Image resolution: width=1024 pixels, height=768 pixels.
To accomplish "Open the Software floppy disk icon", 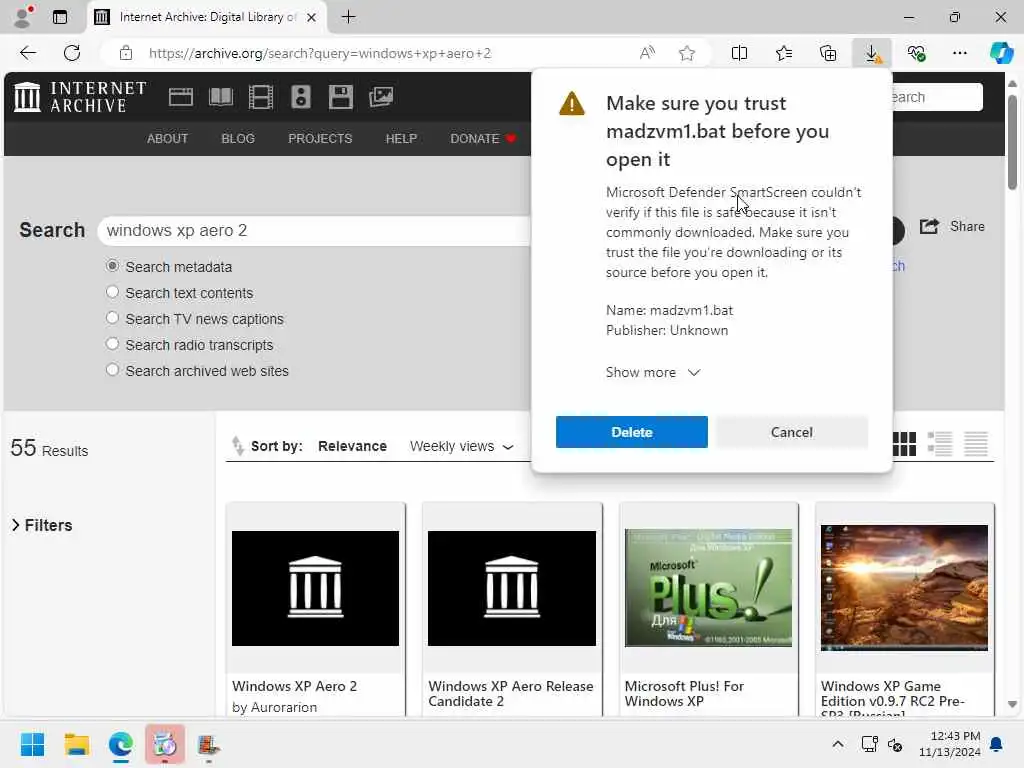I will pyautogui.click(x=340, y=97).
